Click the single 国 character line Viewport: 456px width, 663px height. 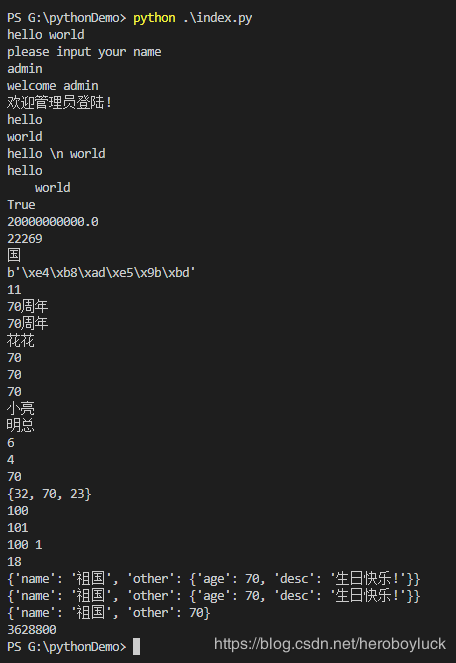14,255
